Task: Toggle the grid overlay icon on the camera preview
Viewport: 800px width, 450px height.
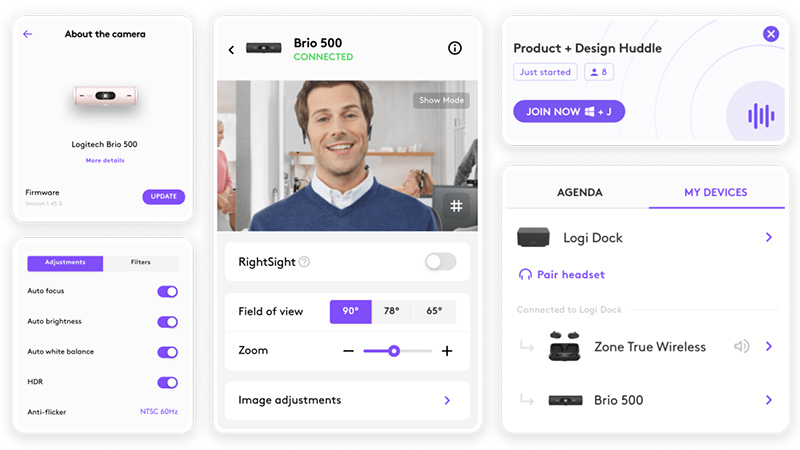Action: 456,206
